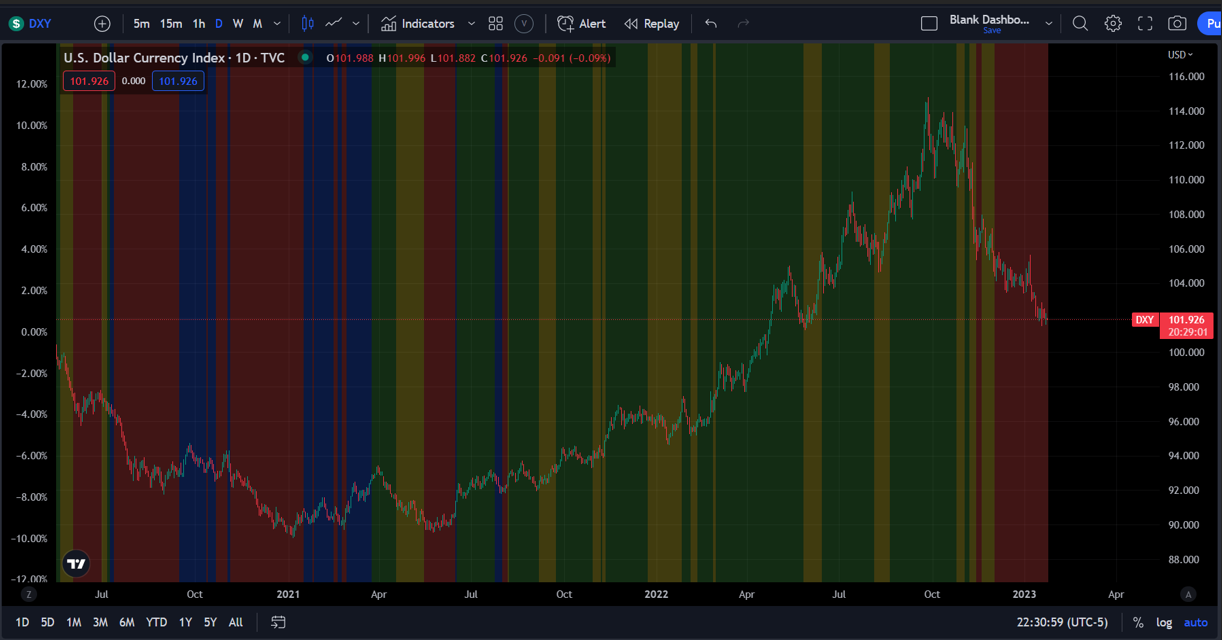Open the go-to-date calendar icon

pyautogui.click(x=278, y=622)
